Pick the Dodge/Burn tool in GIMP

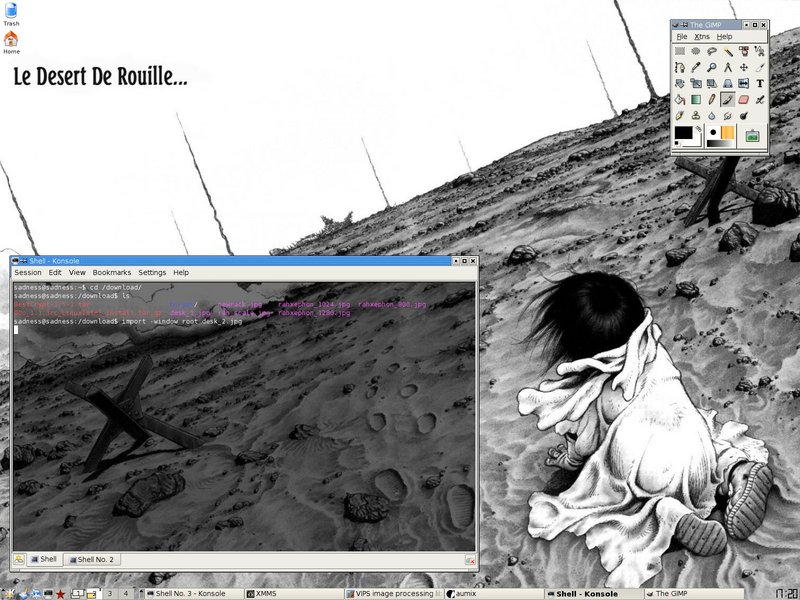(x=744, y=116)
